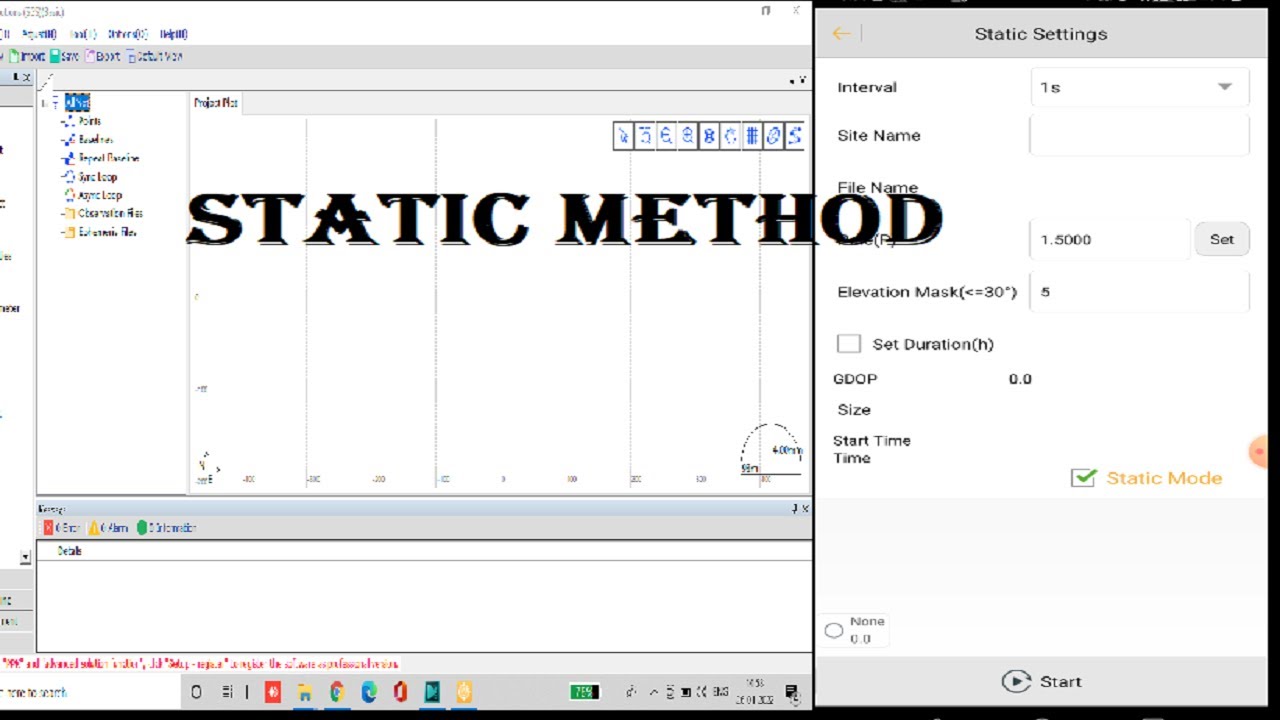
Task: Open Microsoft Edge from the taskbar
Action: pyautogui.click(x=369, y=692)
